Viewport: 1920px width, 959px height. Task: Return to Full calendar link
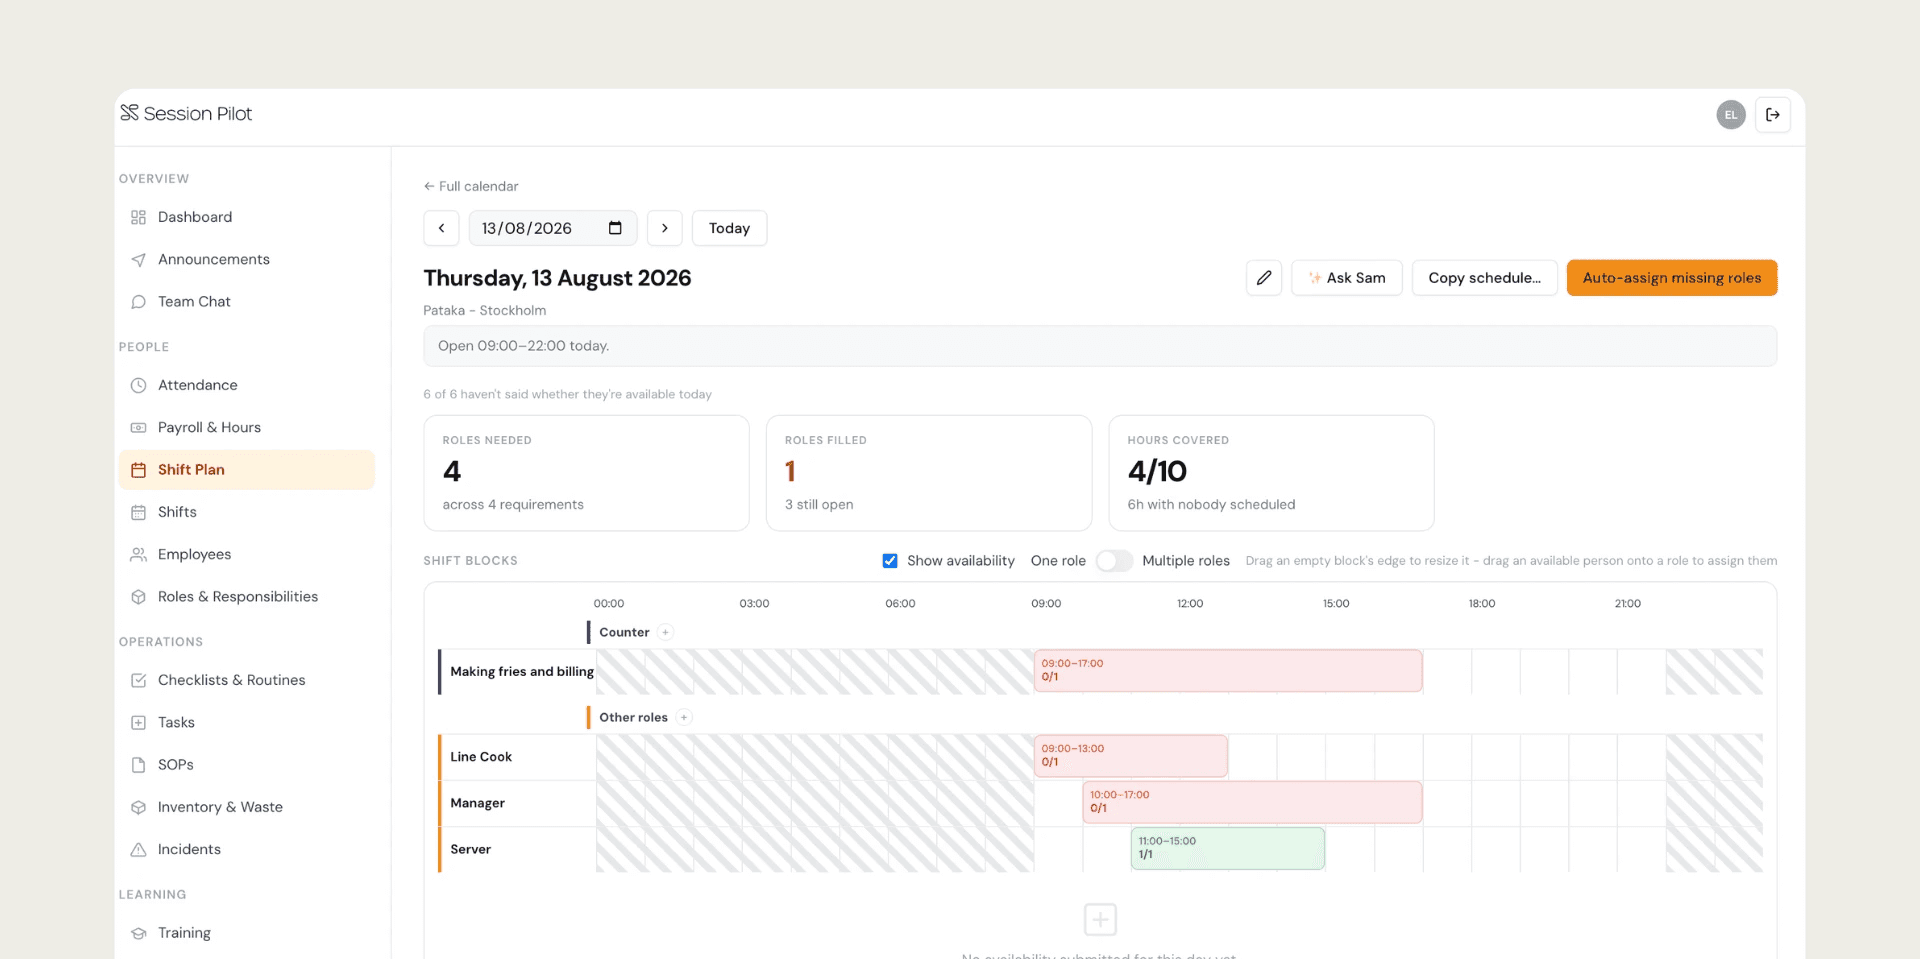[471, 186]
